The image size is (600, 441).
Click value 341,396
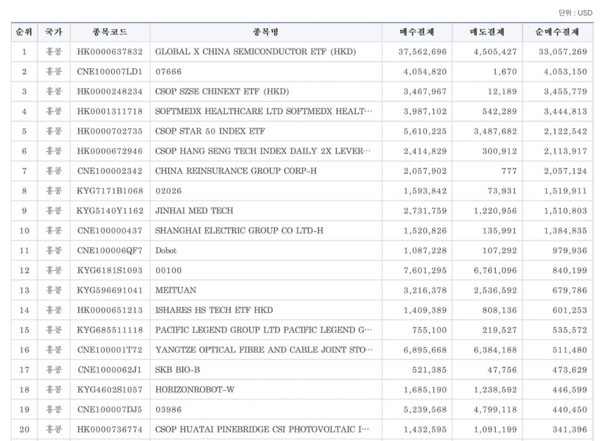tap(570, 430)
